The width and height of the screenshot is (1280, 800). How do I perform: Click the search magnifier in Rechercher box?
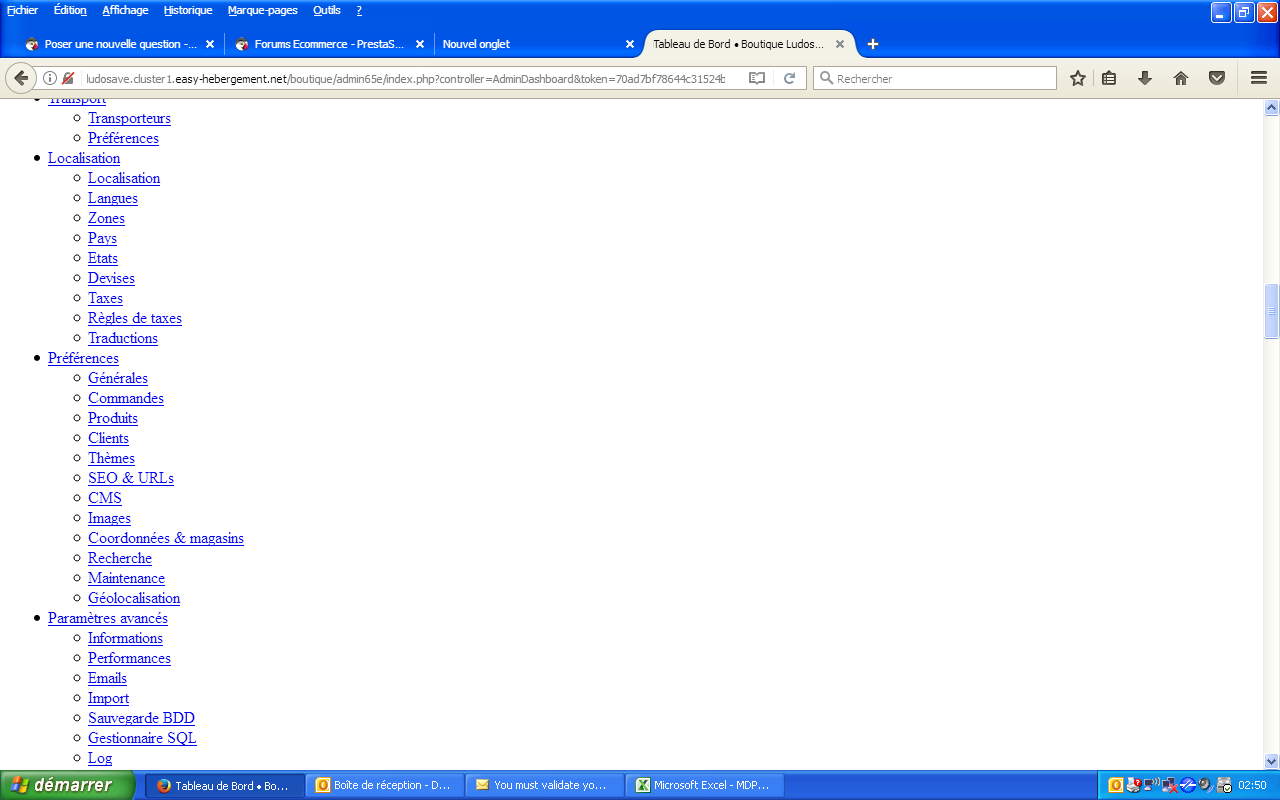click(x=826, y=78)
